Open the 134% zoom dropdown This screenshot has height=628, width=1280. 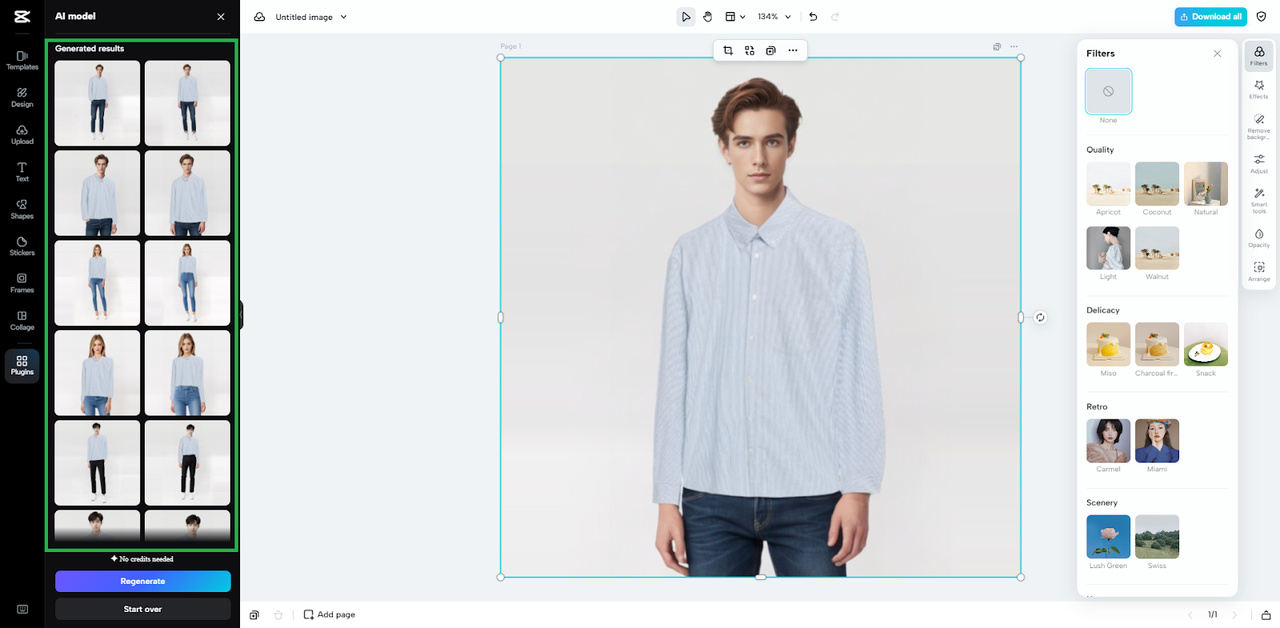click(774, 17)
